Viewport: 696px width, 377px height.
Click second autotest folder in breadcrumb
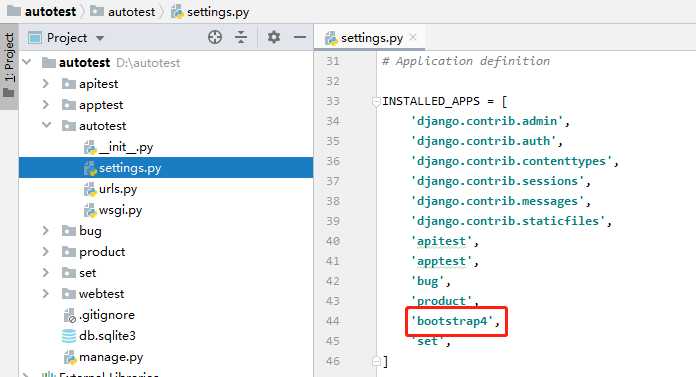point(123,12)
